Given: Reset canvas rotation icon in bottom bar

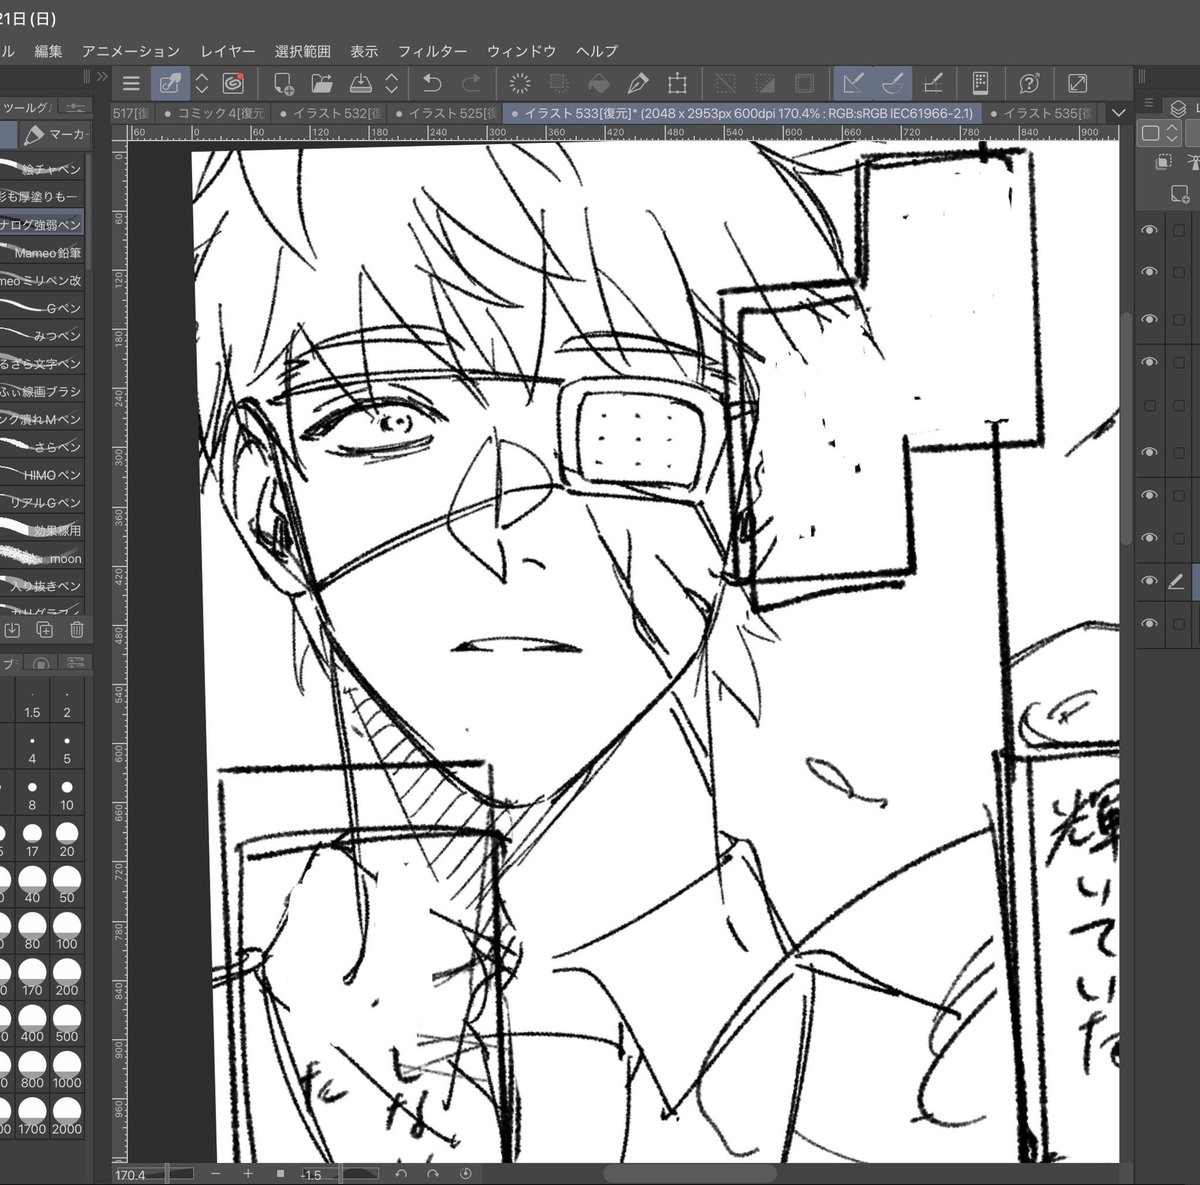Looking at the screenshot, I should 465,1173.
